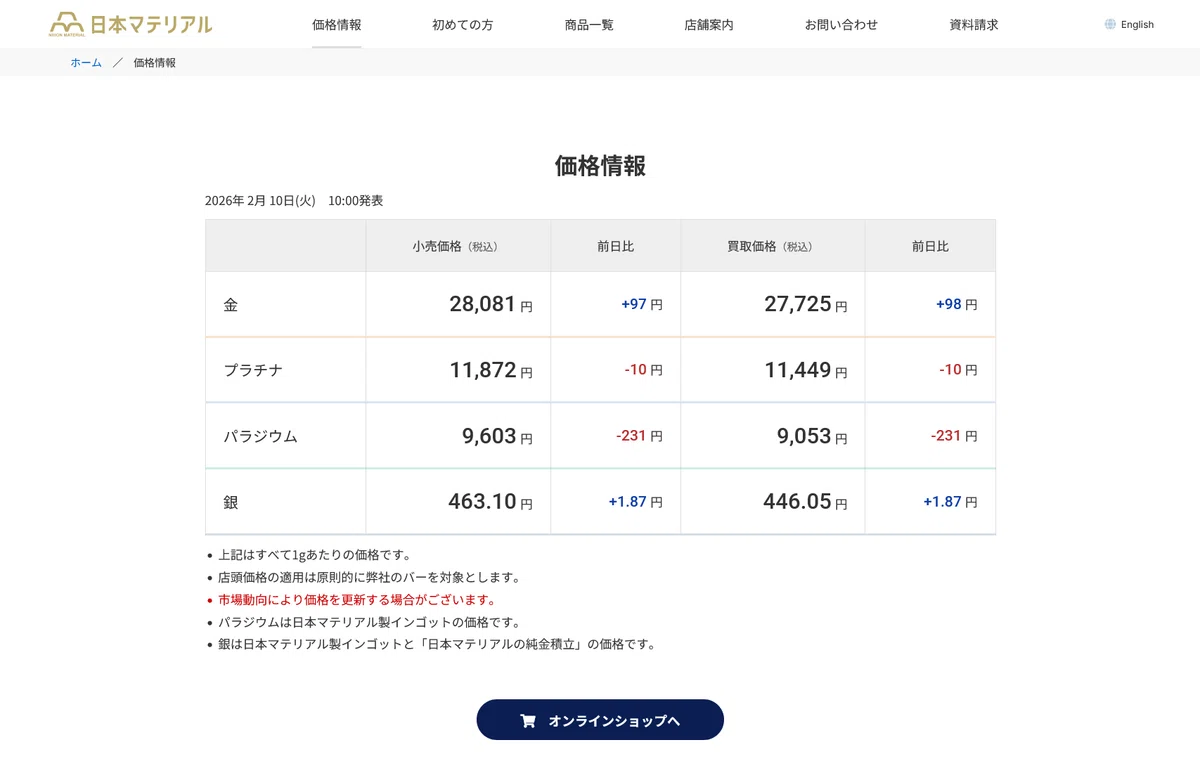This screenshot has width=1200, height=782.
Task: Open the 商品一覧 menu item
Action: pyautogui.click(x=589, y=24)
